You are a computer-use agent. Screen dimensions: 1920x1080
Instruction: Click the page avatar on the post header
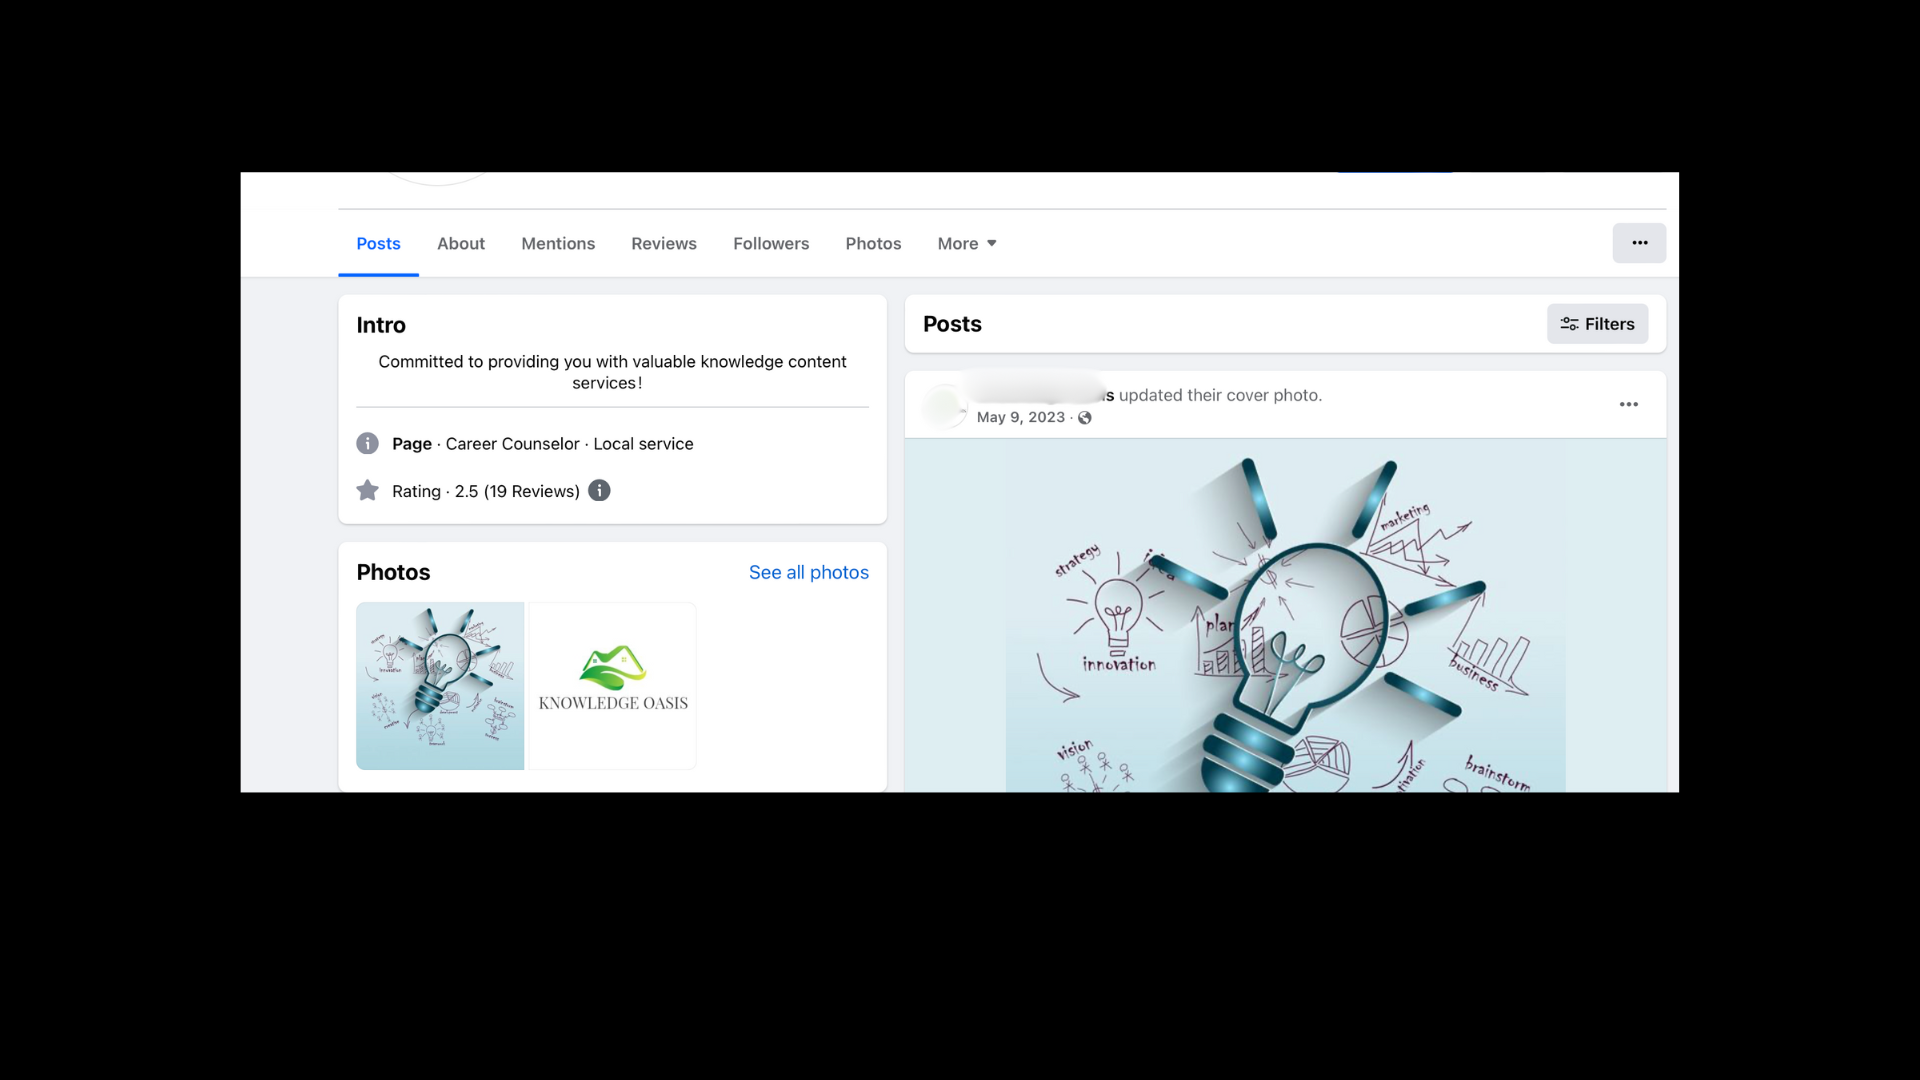tap(944, 406)
